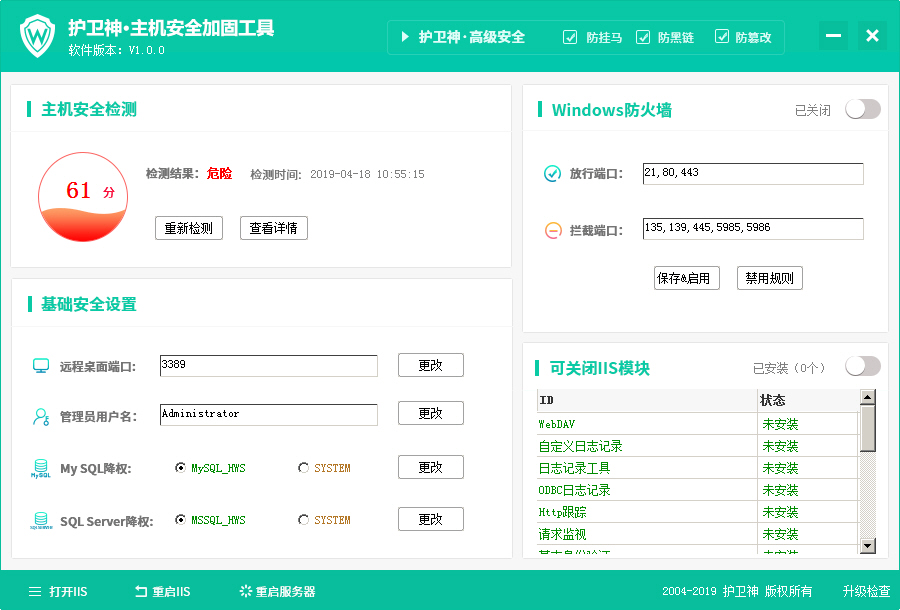The height and width of the screenshot is (610, 900).
Task: Click the 61分 security score gauge
Action: 83,197
